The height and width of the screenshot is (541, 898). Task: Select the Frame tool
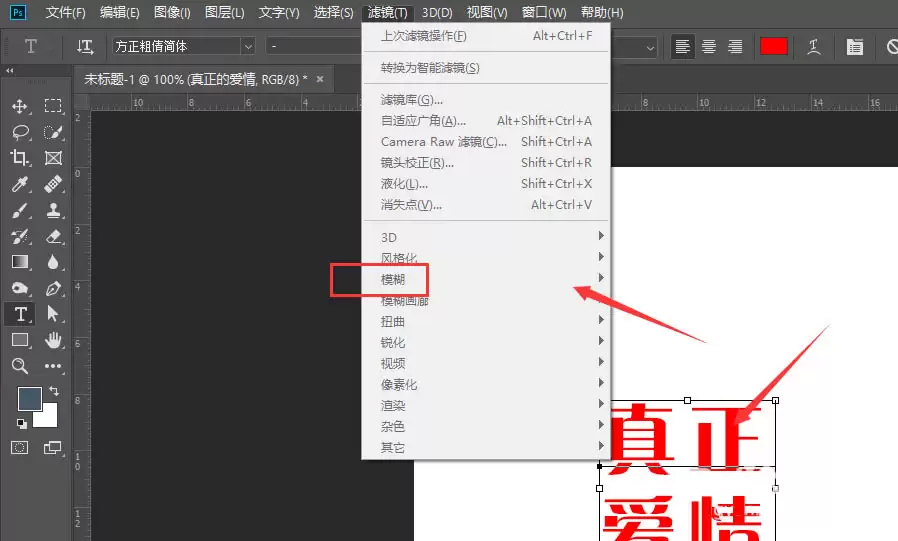[x=53, y=158]
